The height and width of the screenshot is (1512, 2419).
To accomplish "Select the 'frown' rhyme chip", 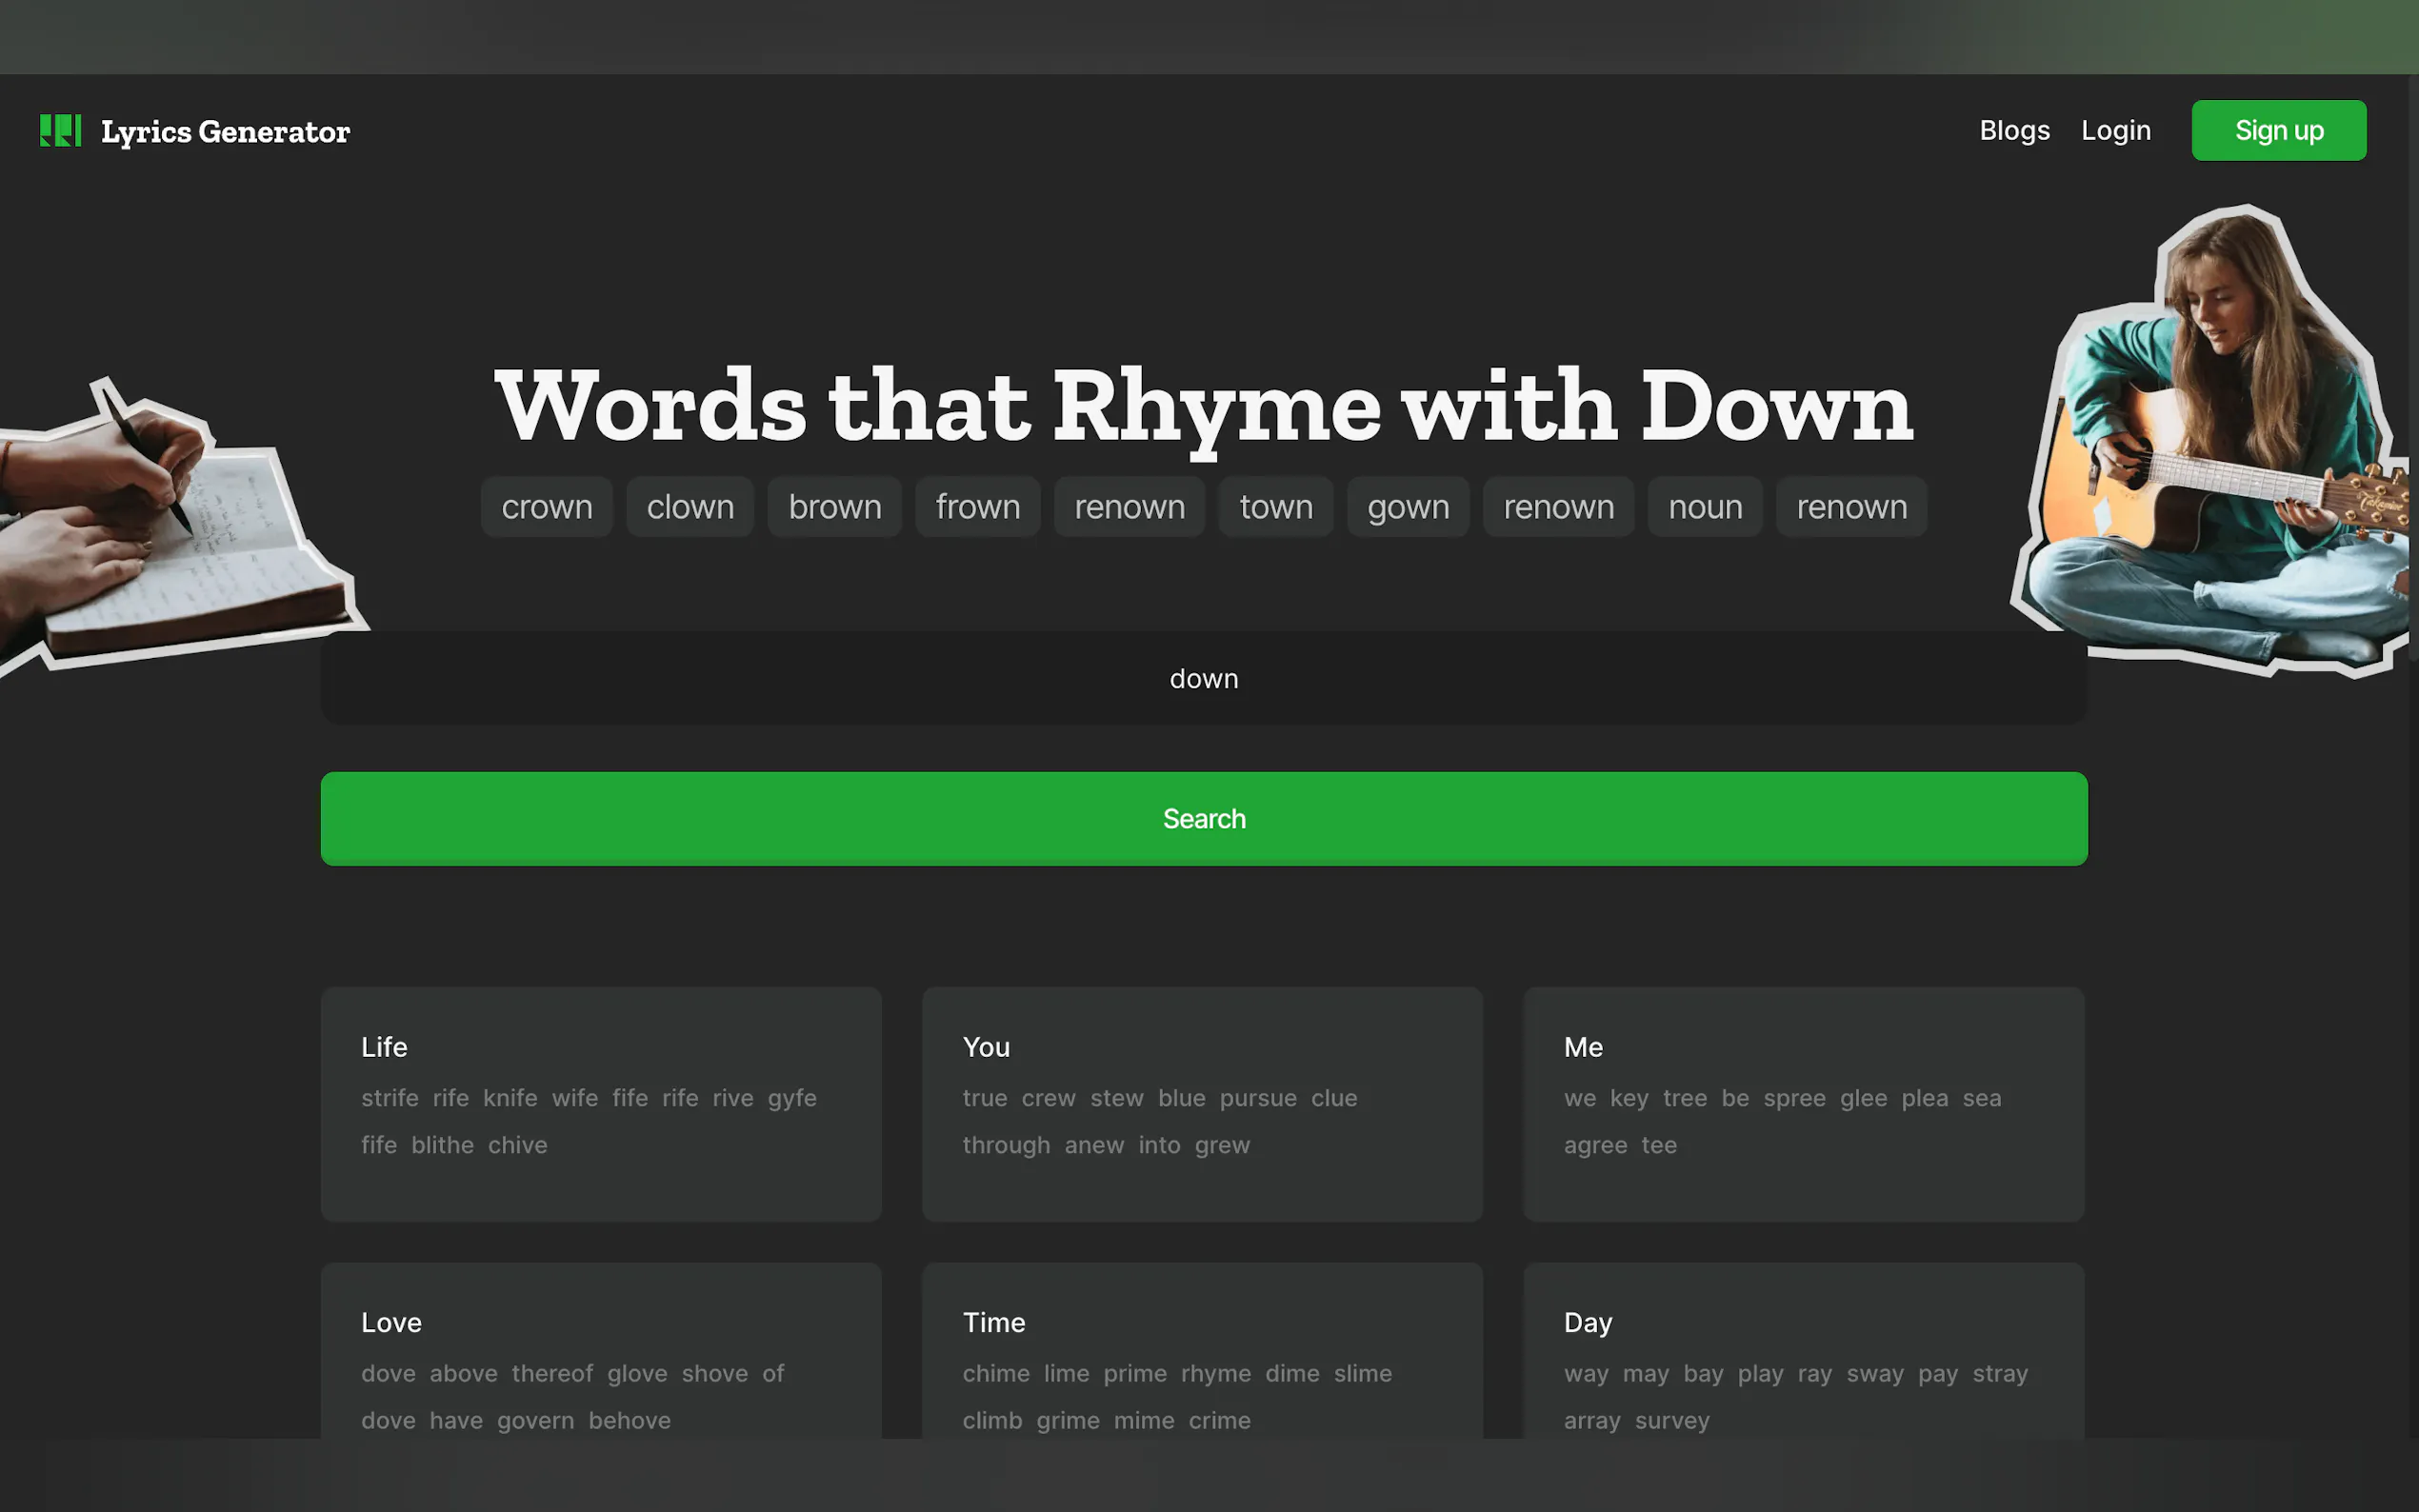I will click(977, 507).
